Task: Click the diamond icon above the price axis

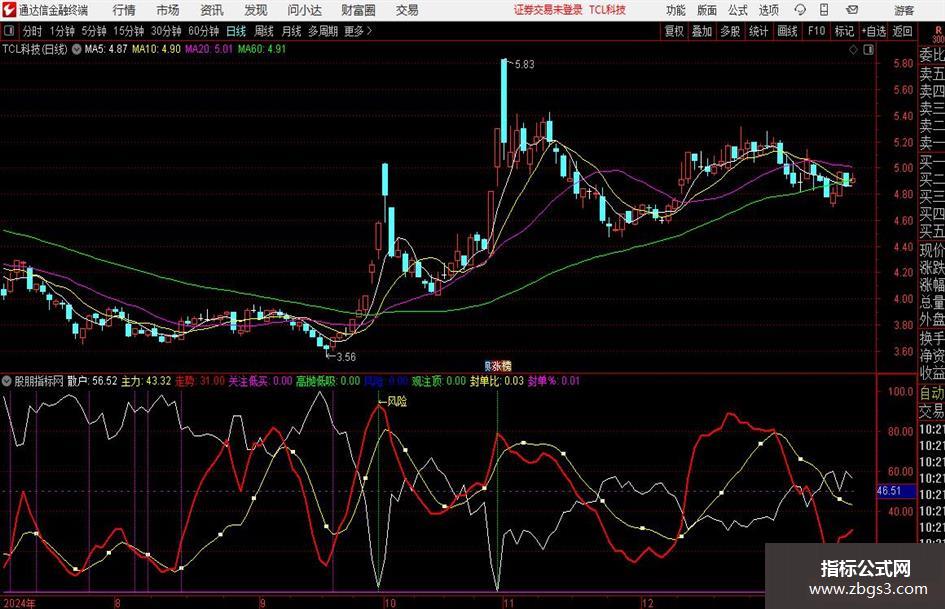Action: coord(853,49)
